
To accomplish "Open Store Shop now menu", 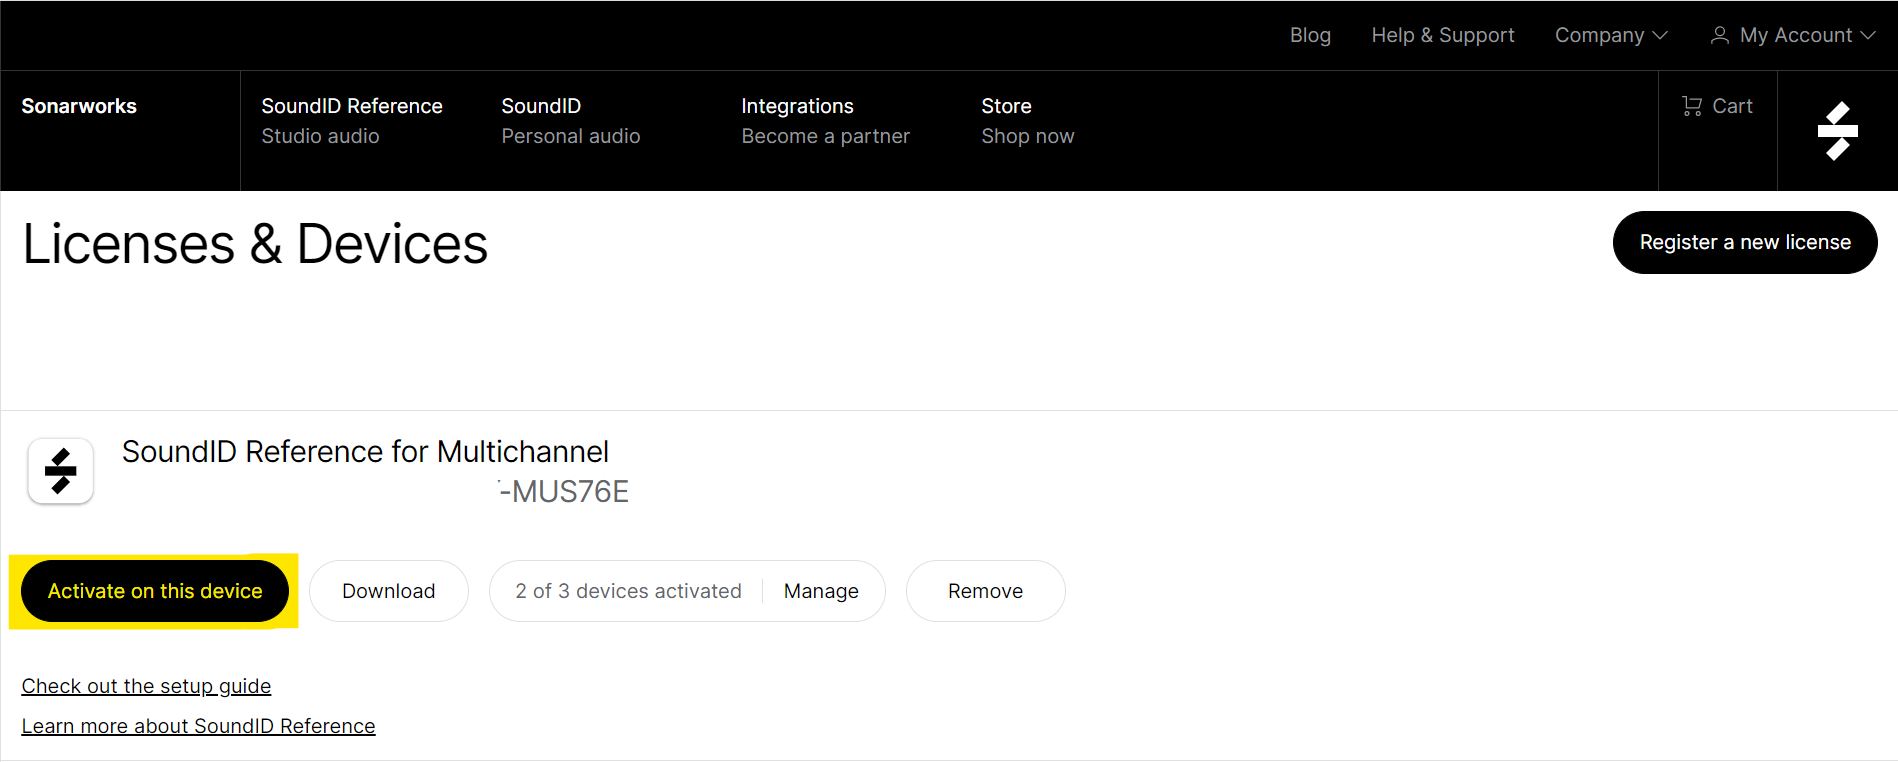I will tap(1027, 121).
